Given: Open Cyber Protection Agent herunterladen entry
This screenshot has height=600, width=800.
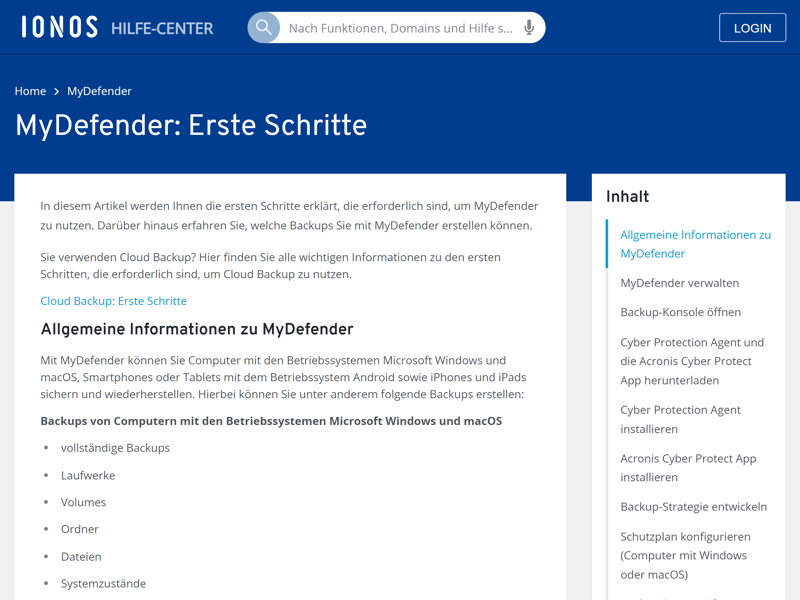Looking at the screenshot, I should tap(691, 361).
